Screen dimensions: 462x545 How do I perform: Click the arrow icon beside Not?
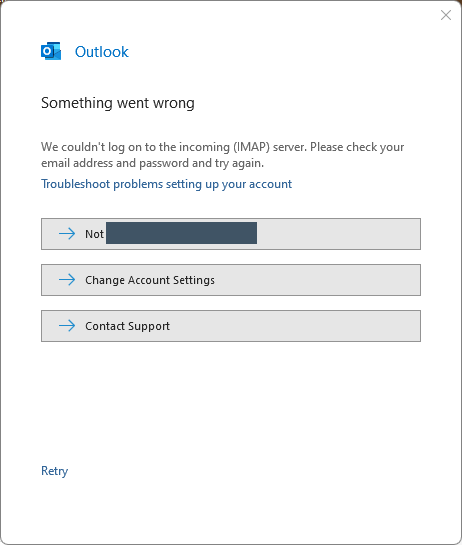(67, 234)
